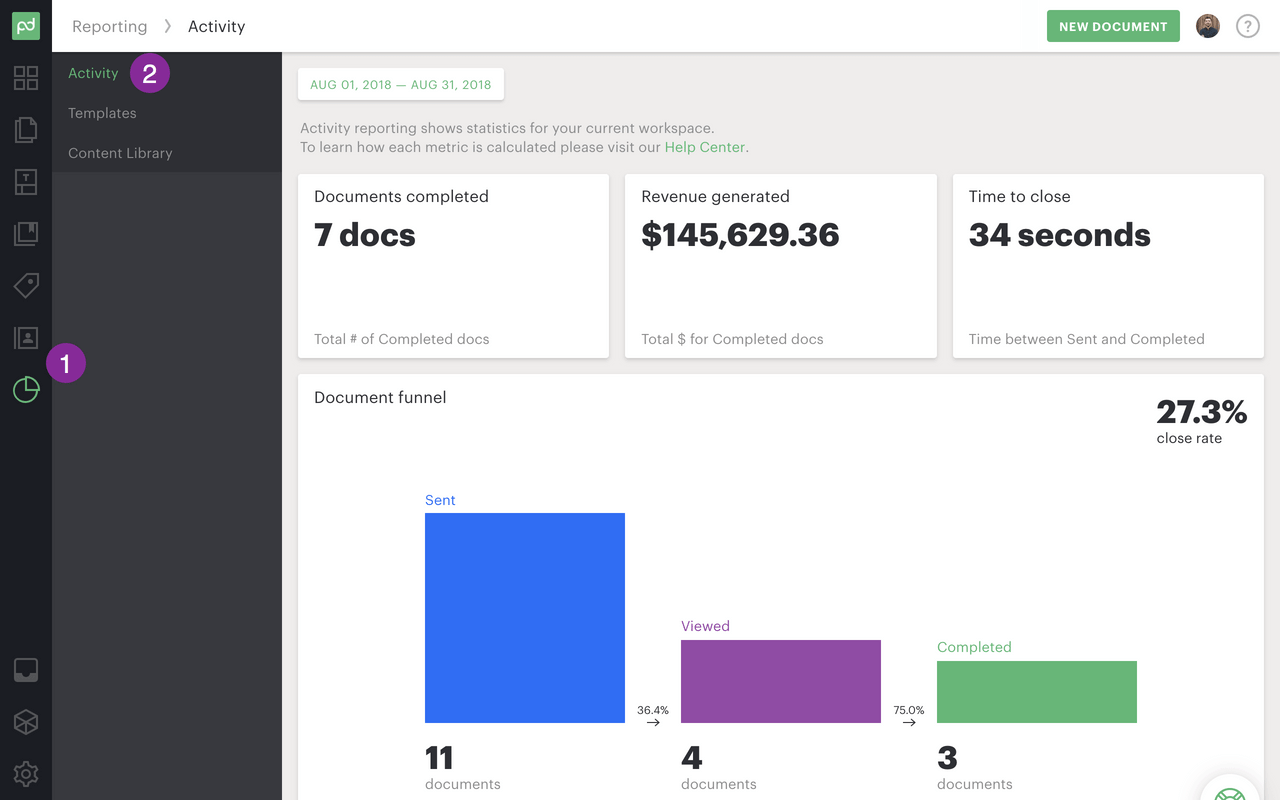This screenshot has width=1280, height=800.
Task: Click the user avatar photo
Action: (1207, 26)
